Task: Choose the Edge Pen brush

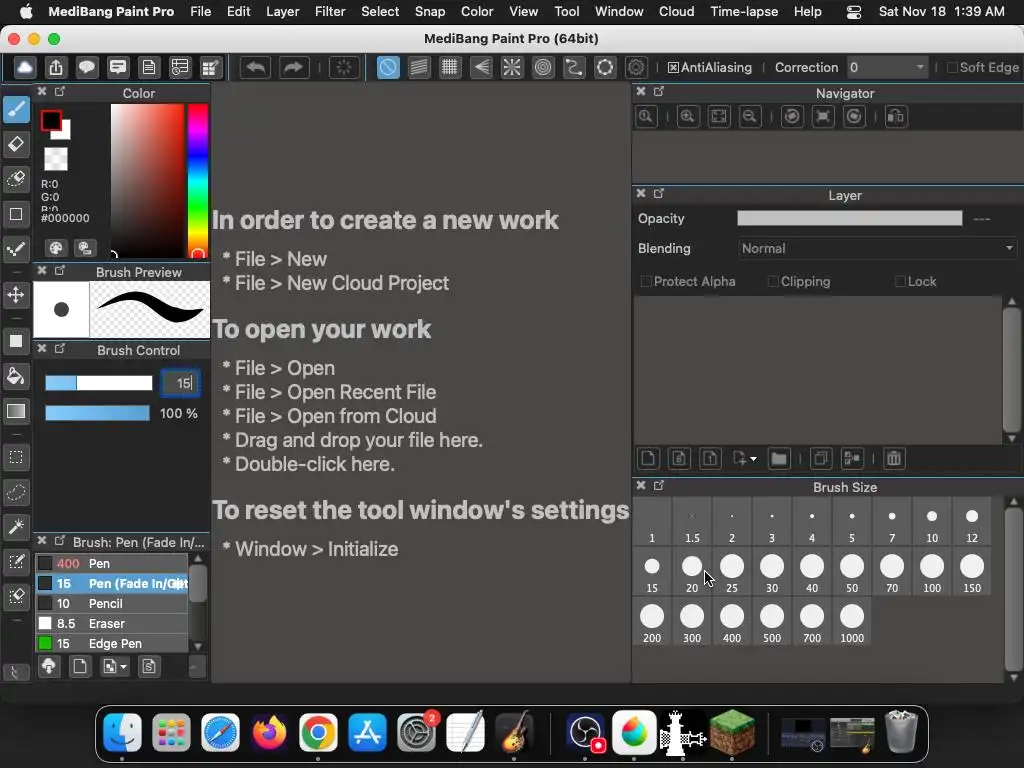Action: [x=111, y=643]
